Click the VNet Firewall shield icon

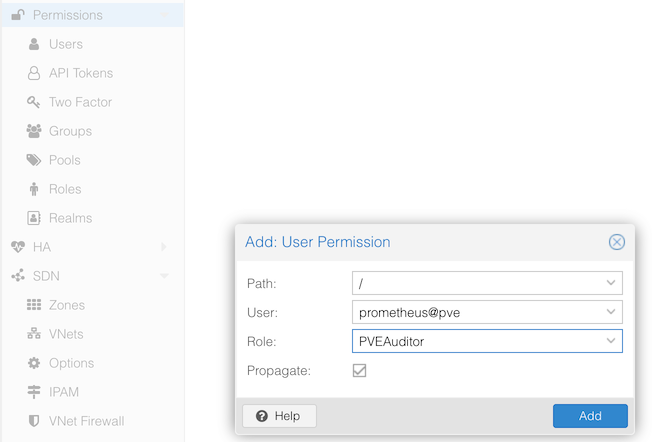pyautogui.click(x=33, y=421)
